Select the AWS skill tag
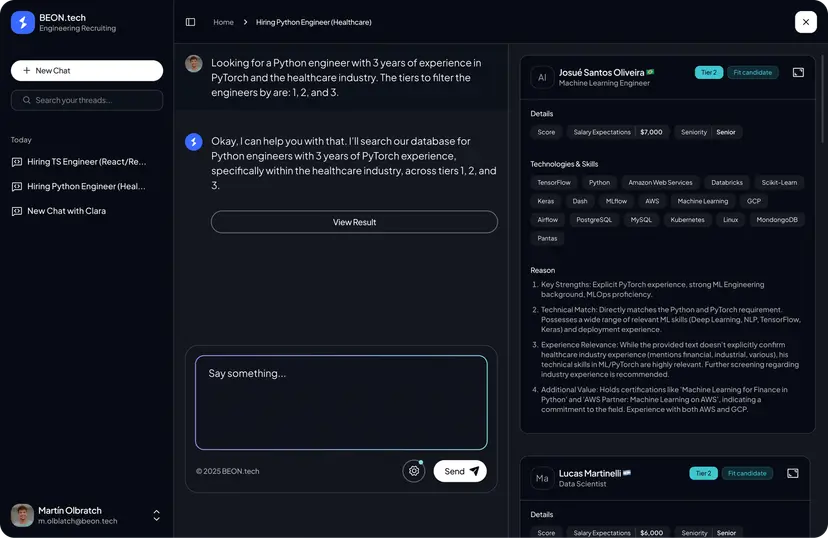 tap(652, 201)
